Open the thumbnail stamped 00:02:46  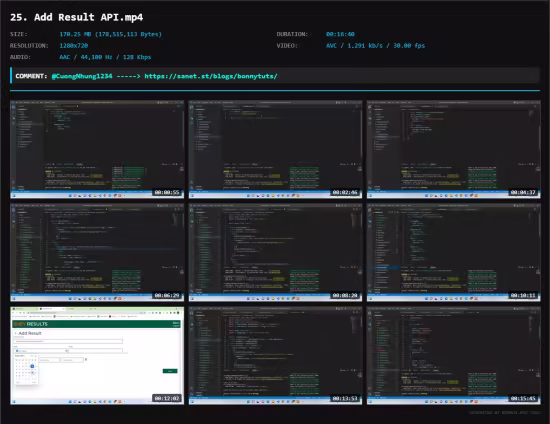(275, 149)
